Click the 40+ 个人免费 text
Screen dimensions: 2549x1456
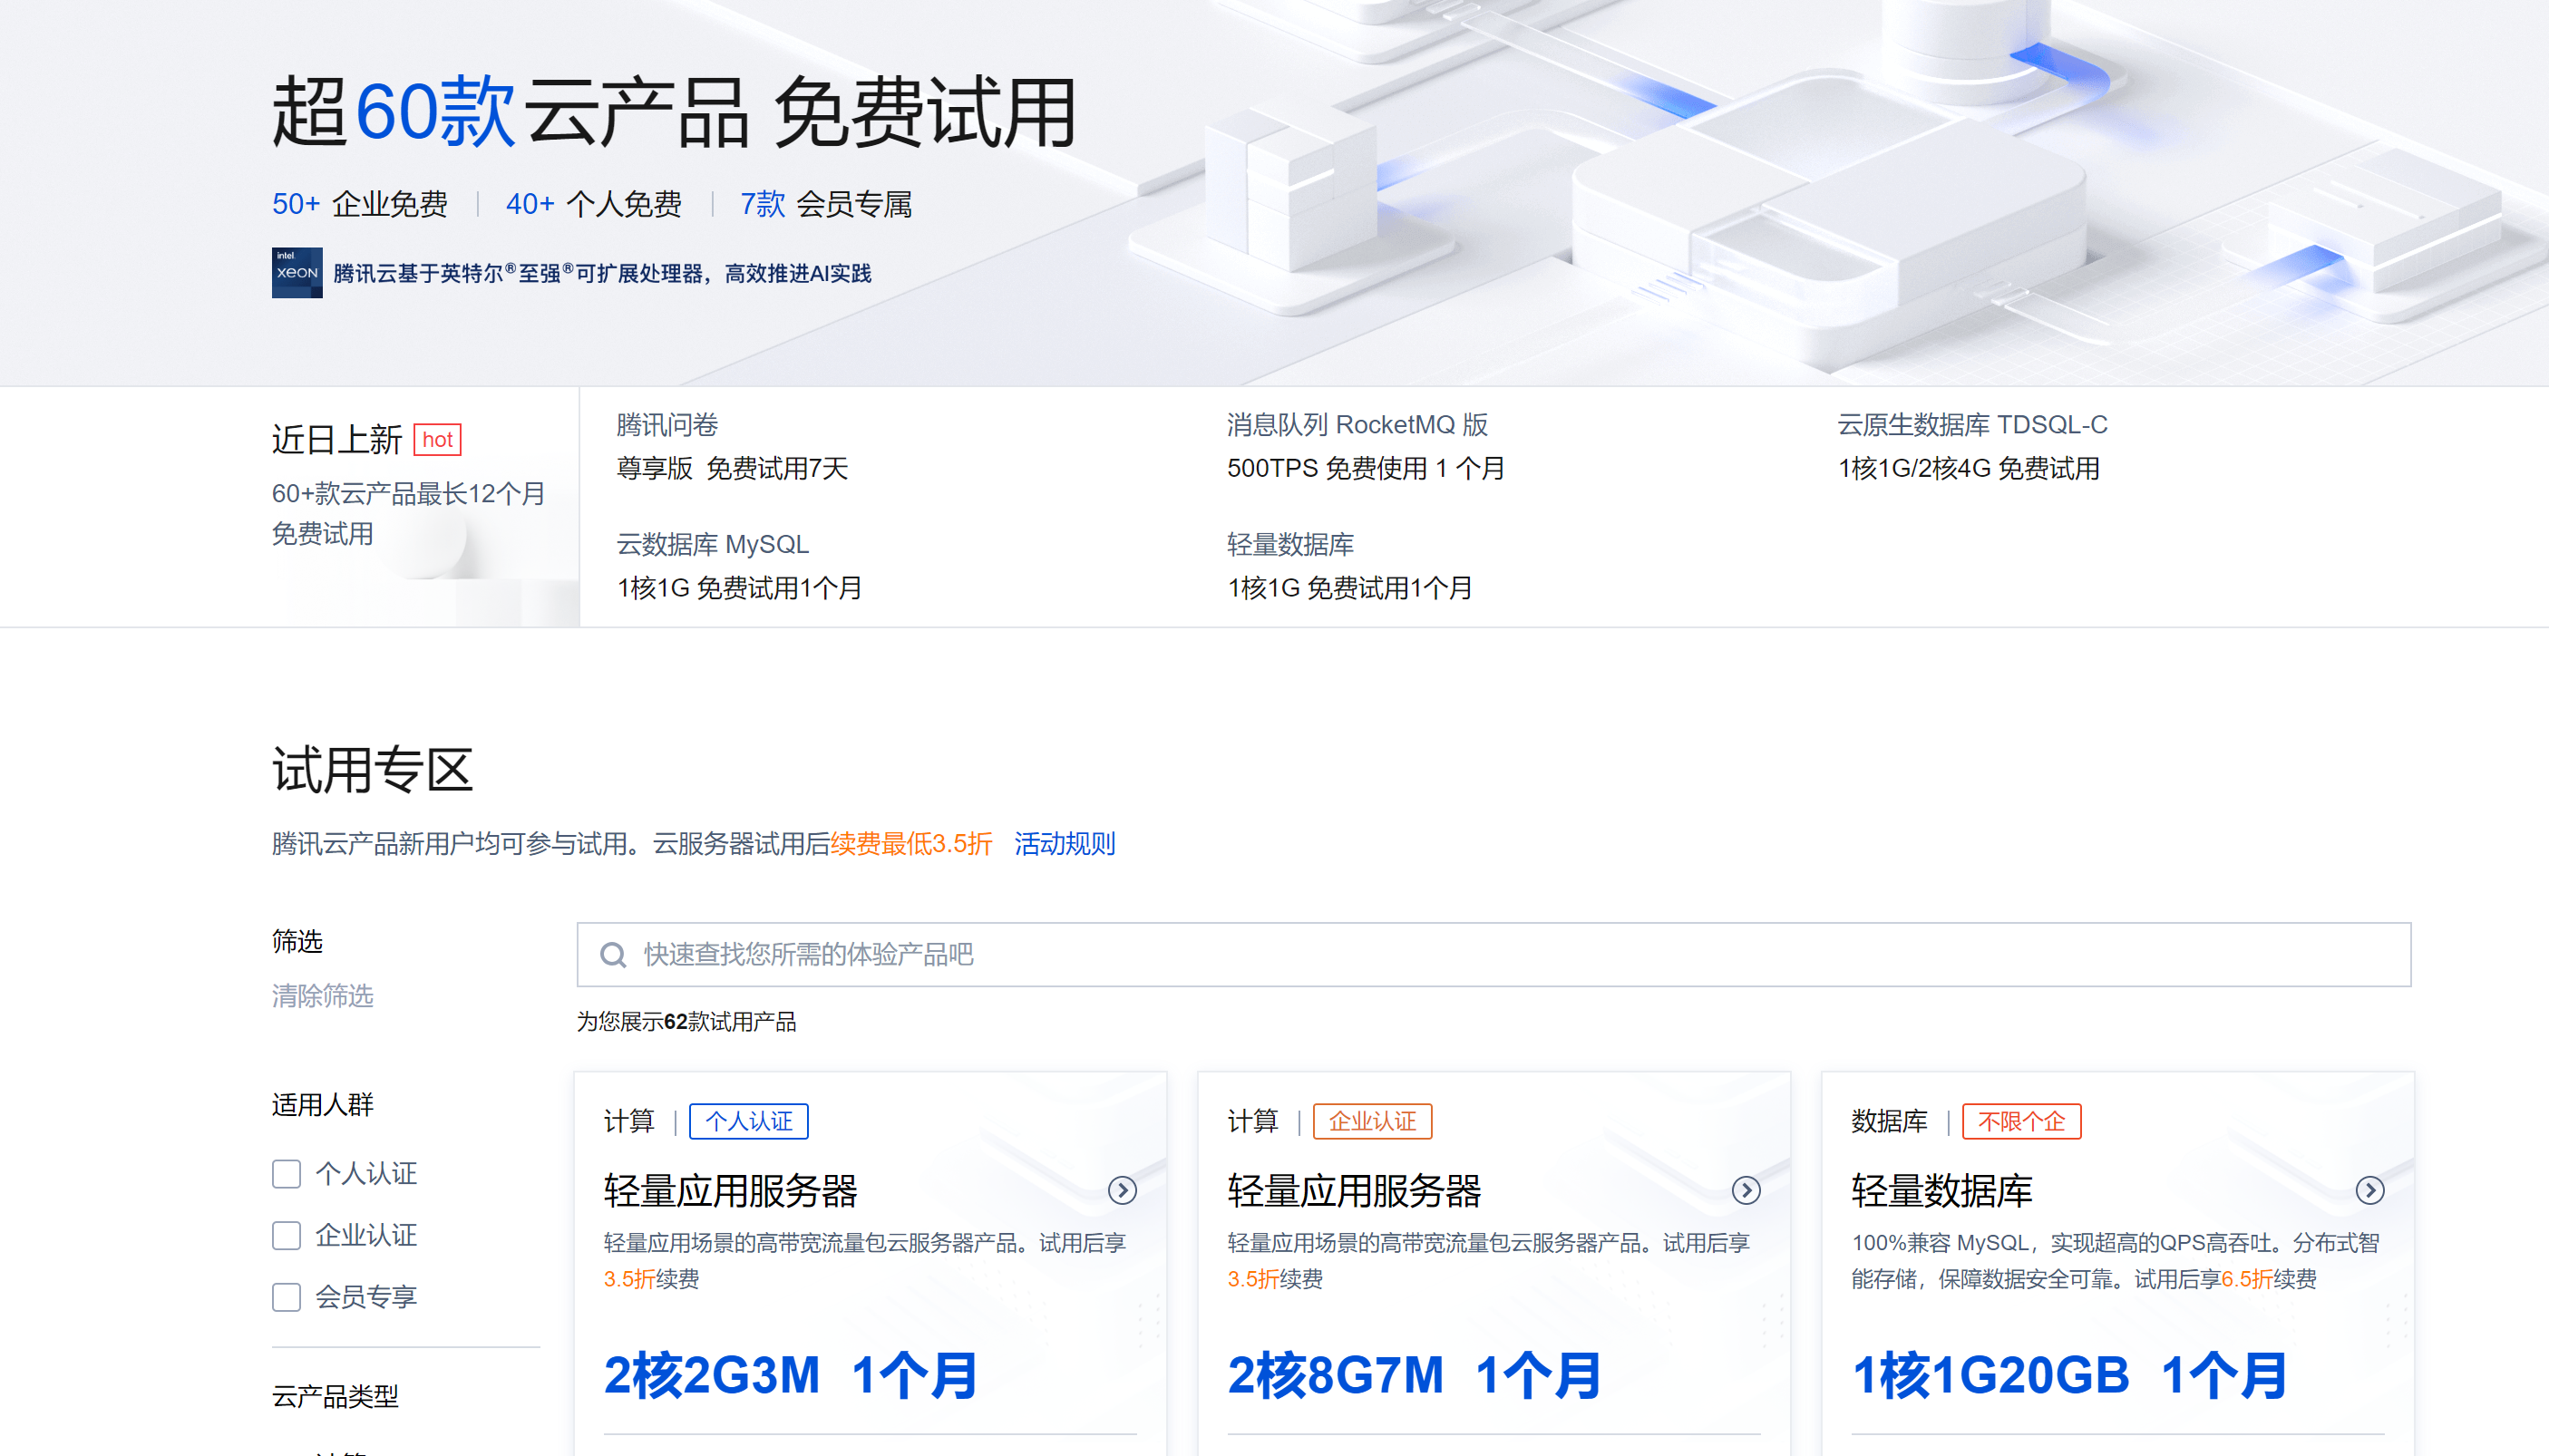594,204
